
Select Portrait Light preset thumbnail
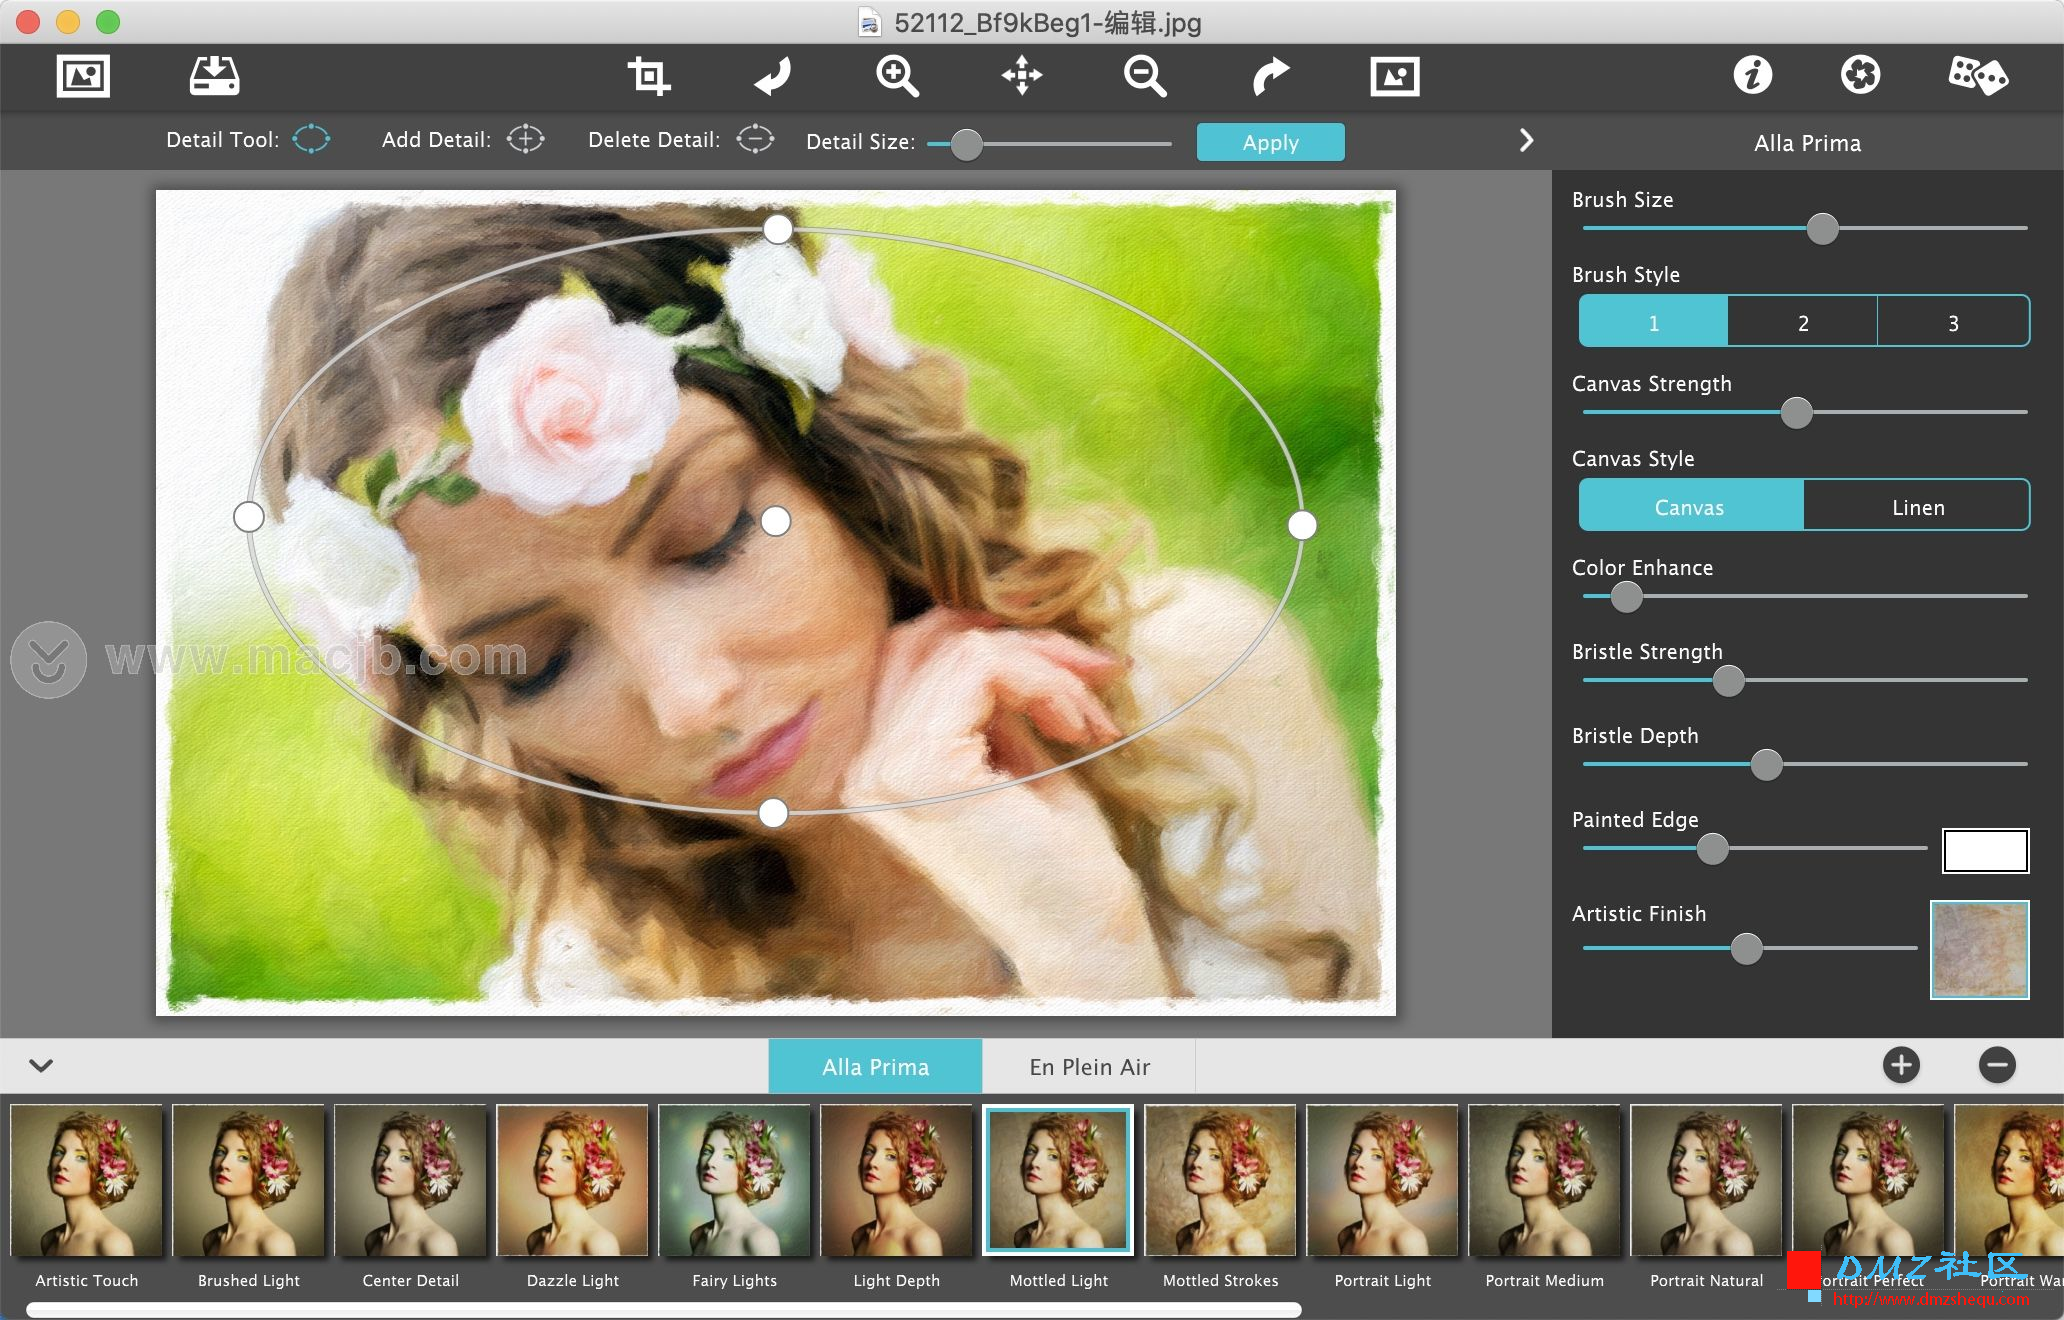(x=1383, y=1181)
